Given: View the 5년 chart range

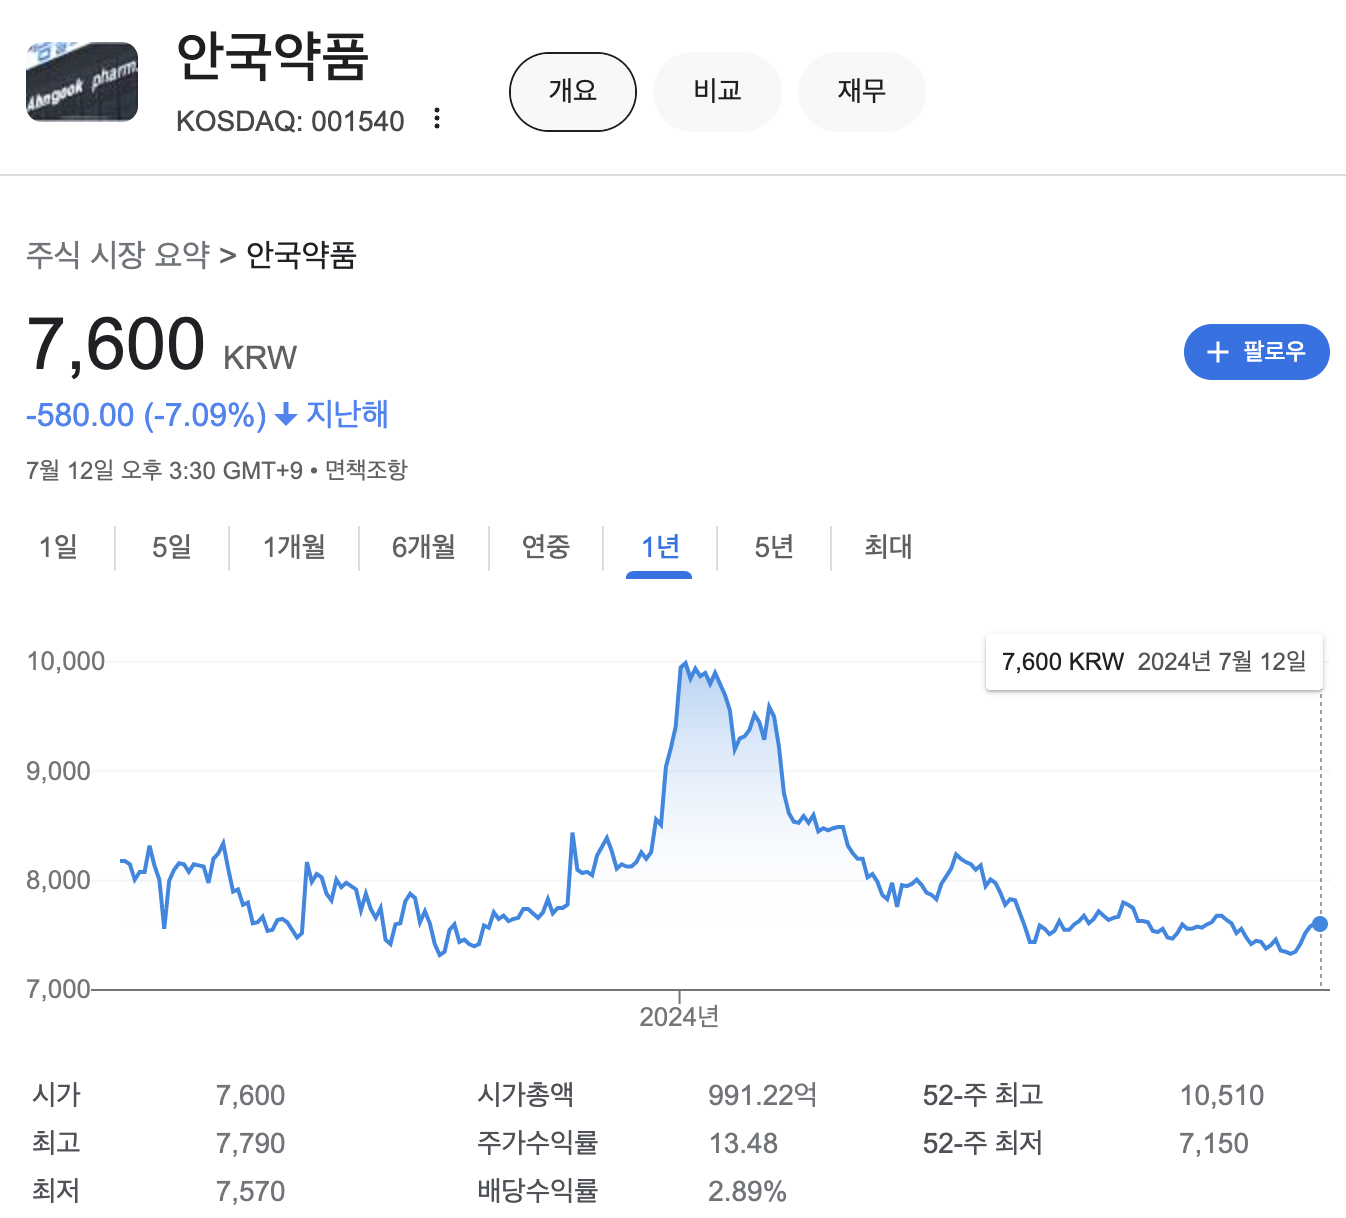Looking at the screenshot, I should tap(774, 547).
